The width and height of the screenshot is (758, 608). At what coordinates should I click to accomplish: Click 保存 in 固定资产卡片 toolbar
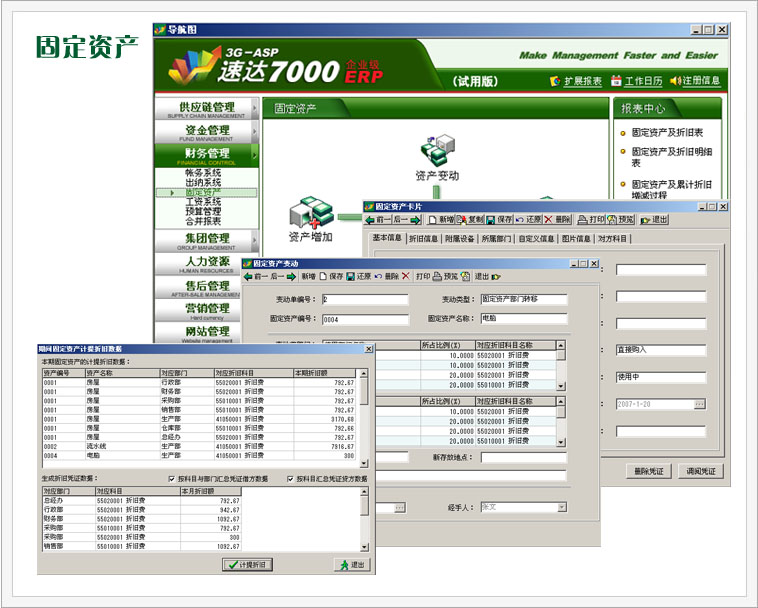[499, 220]
